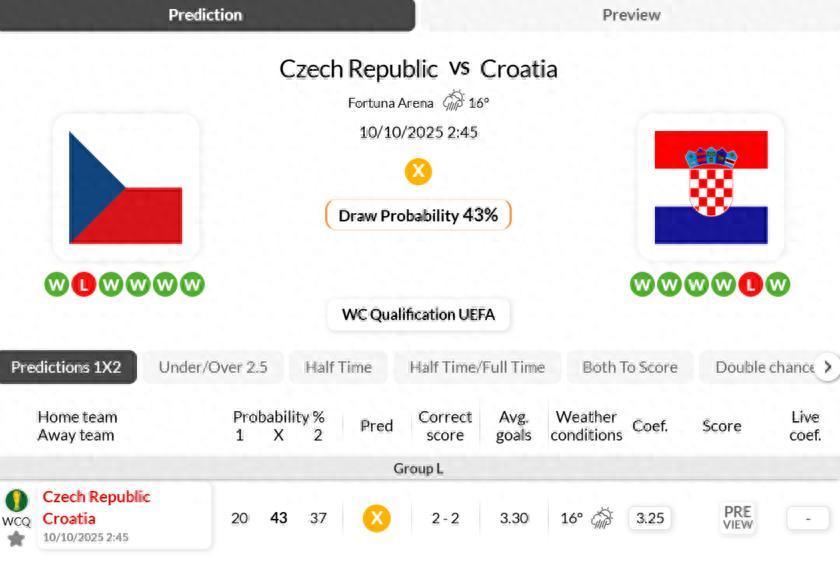Click the Croatia flag image
The height and width of the screenshot is (564, 840).
[711, 188]
